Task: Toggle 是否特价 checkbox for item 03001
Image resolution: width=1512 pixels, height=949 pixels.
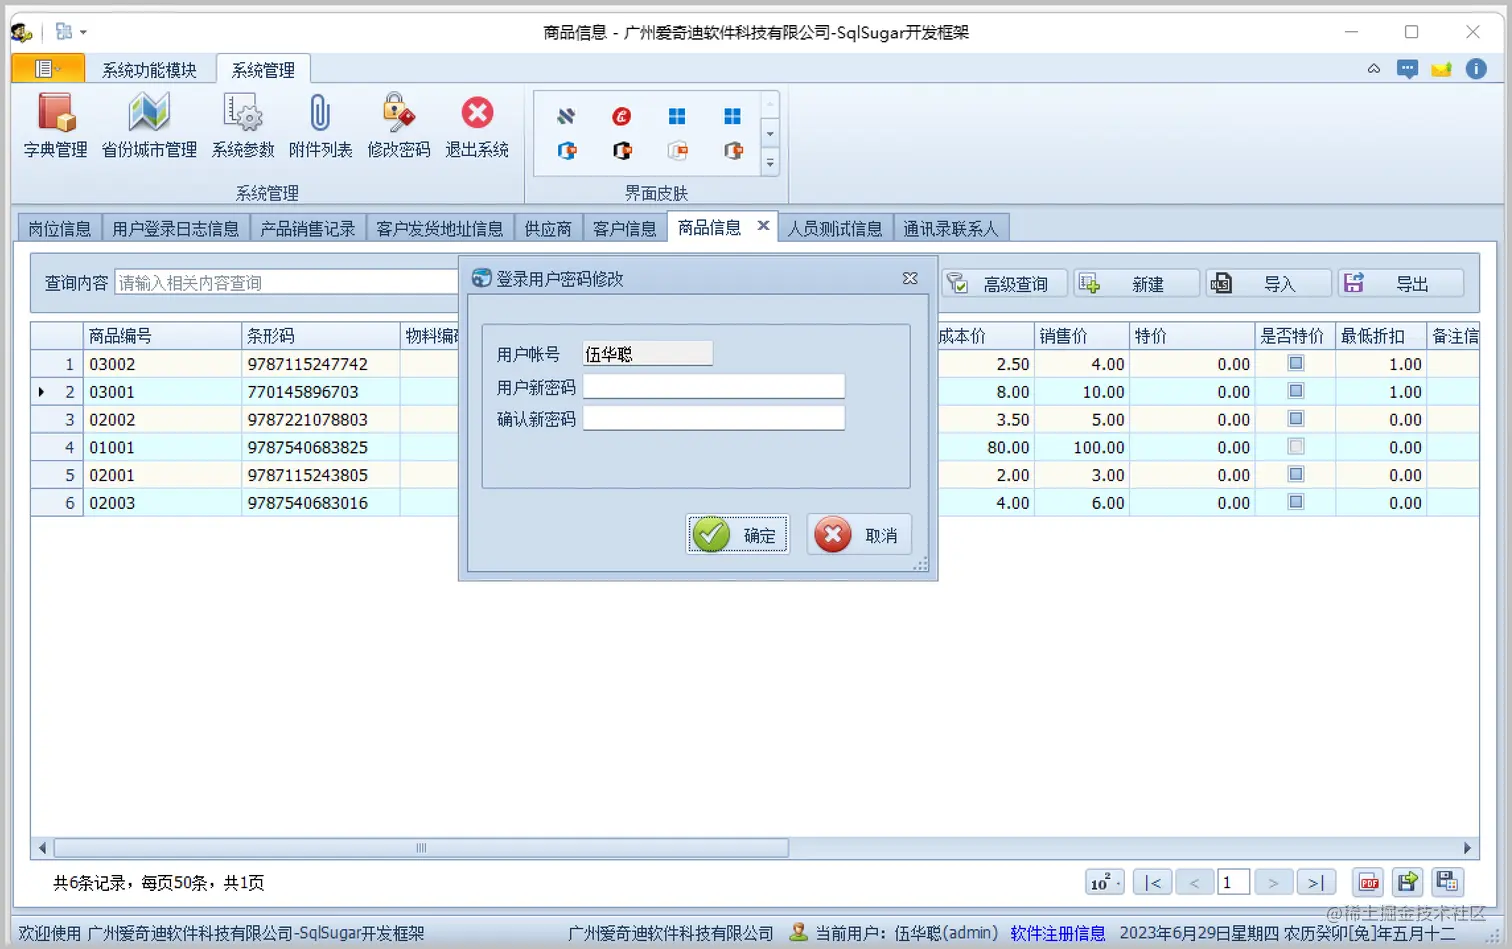Action: tap(1296, 391)
